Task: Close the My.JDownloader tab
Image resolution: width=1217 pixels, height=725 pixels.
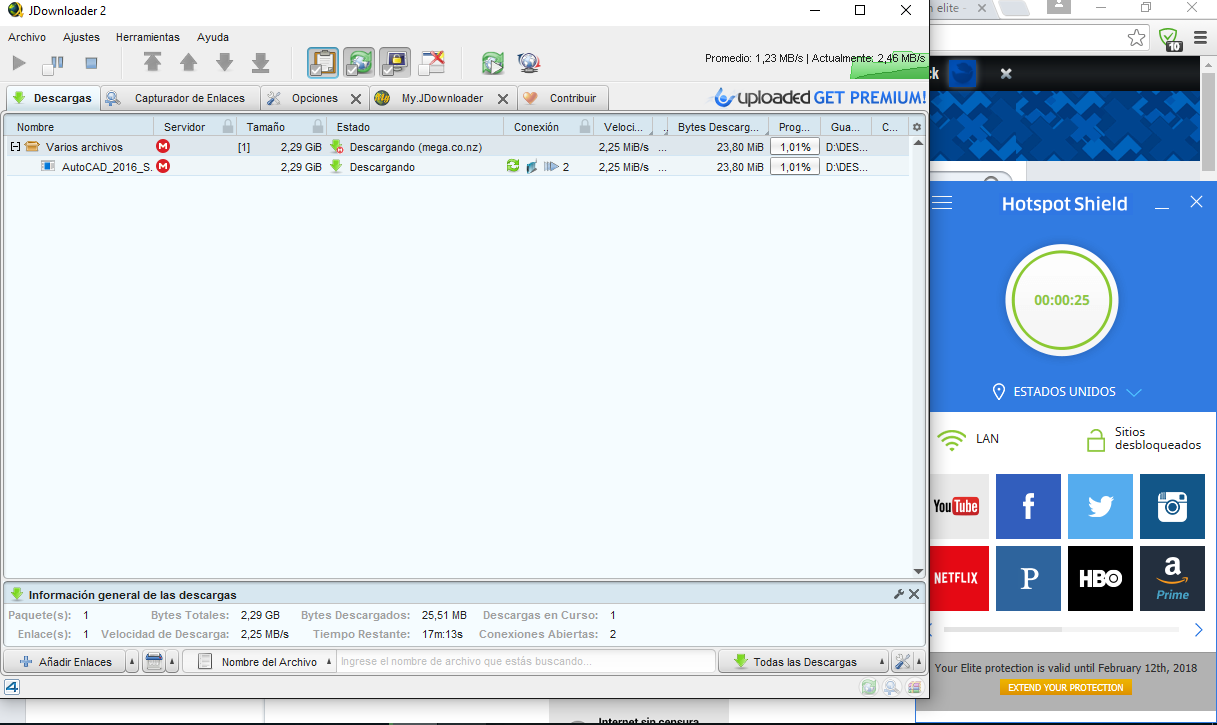Action: [502, 99]
